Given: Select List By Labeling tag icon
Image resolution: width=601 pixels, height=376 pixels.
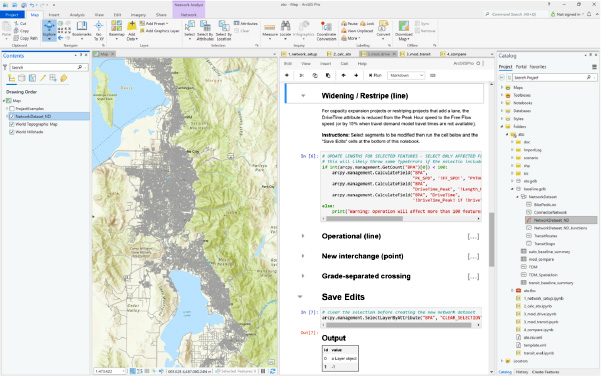Looking at the screenshot, I should (x=64, y=78).
